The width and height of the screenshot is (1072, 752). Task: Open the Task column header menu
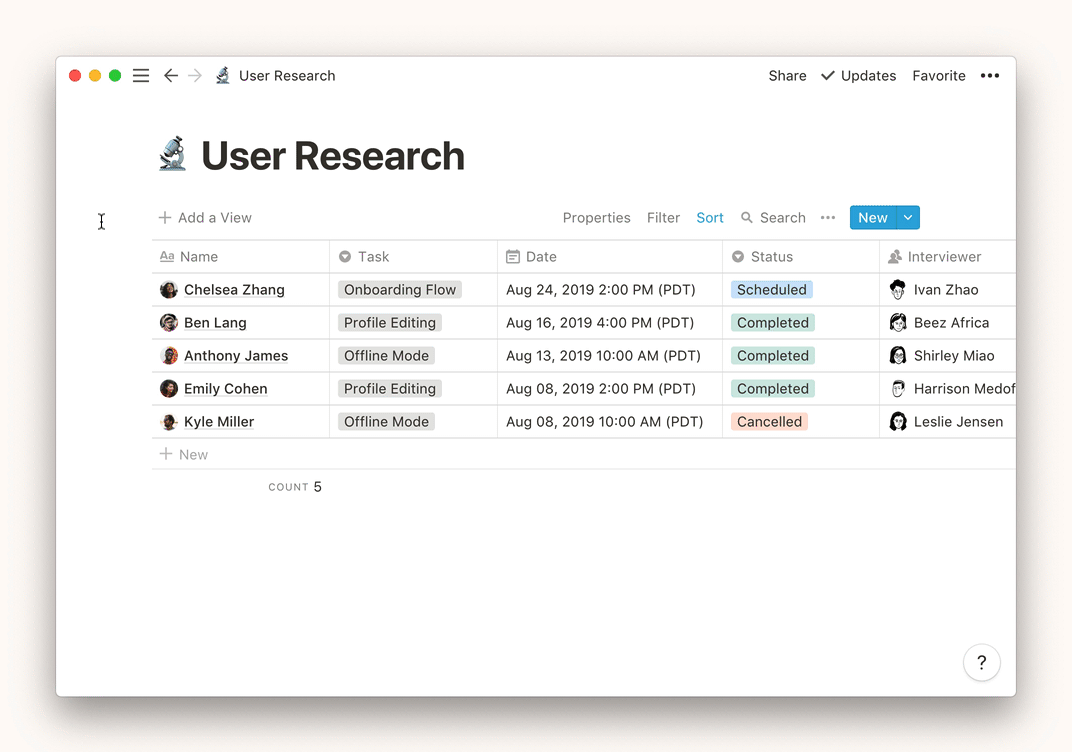coord(372,257)
